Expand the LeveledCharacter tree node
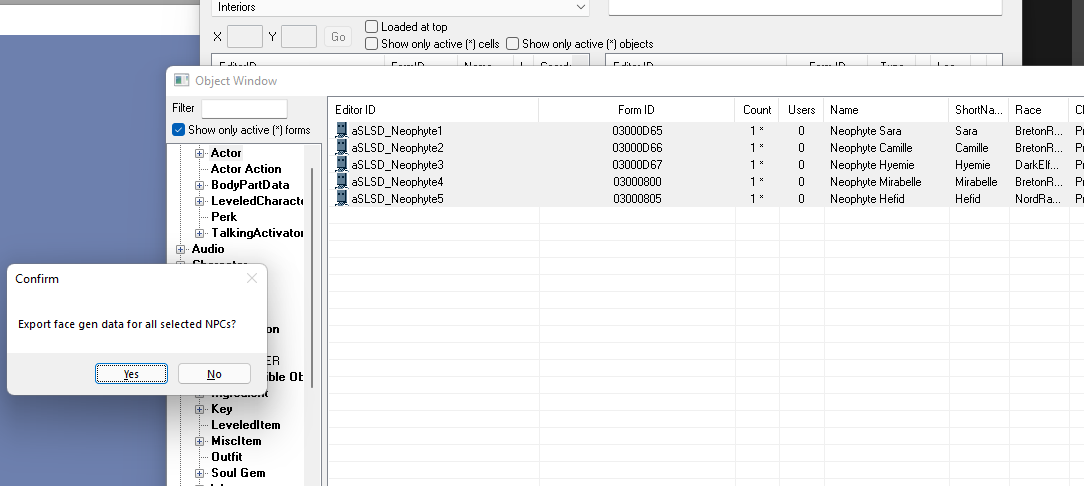This screenshot has width=1084, height=486. pyautogui.click(x=199, y=201)
